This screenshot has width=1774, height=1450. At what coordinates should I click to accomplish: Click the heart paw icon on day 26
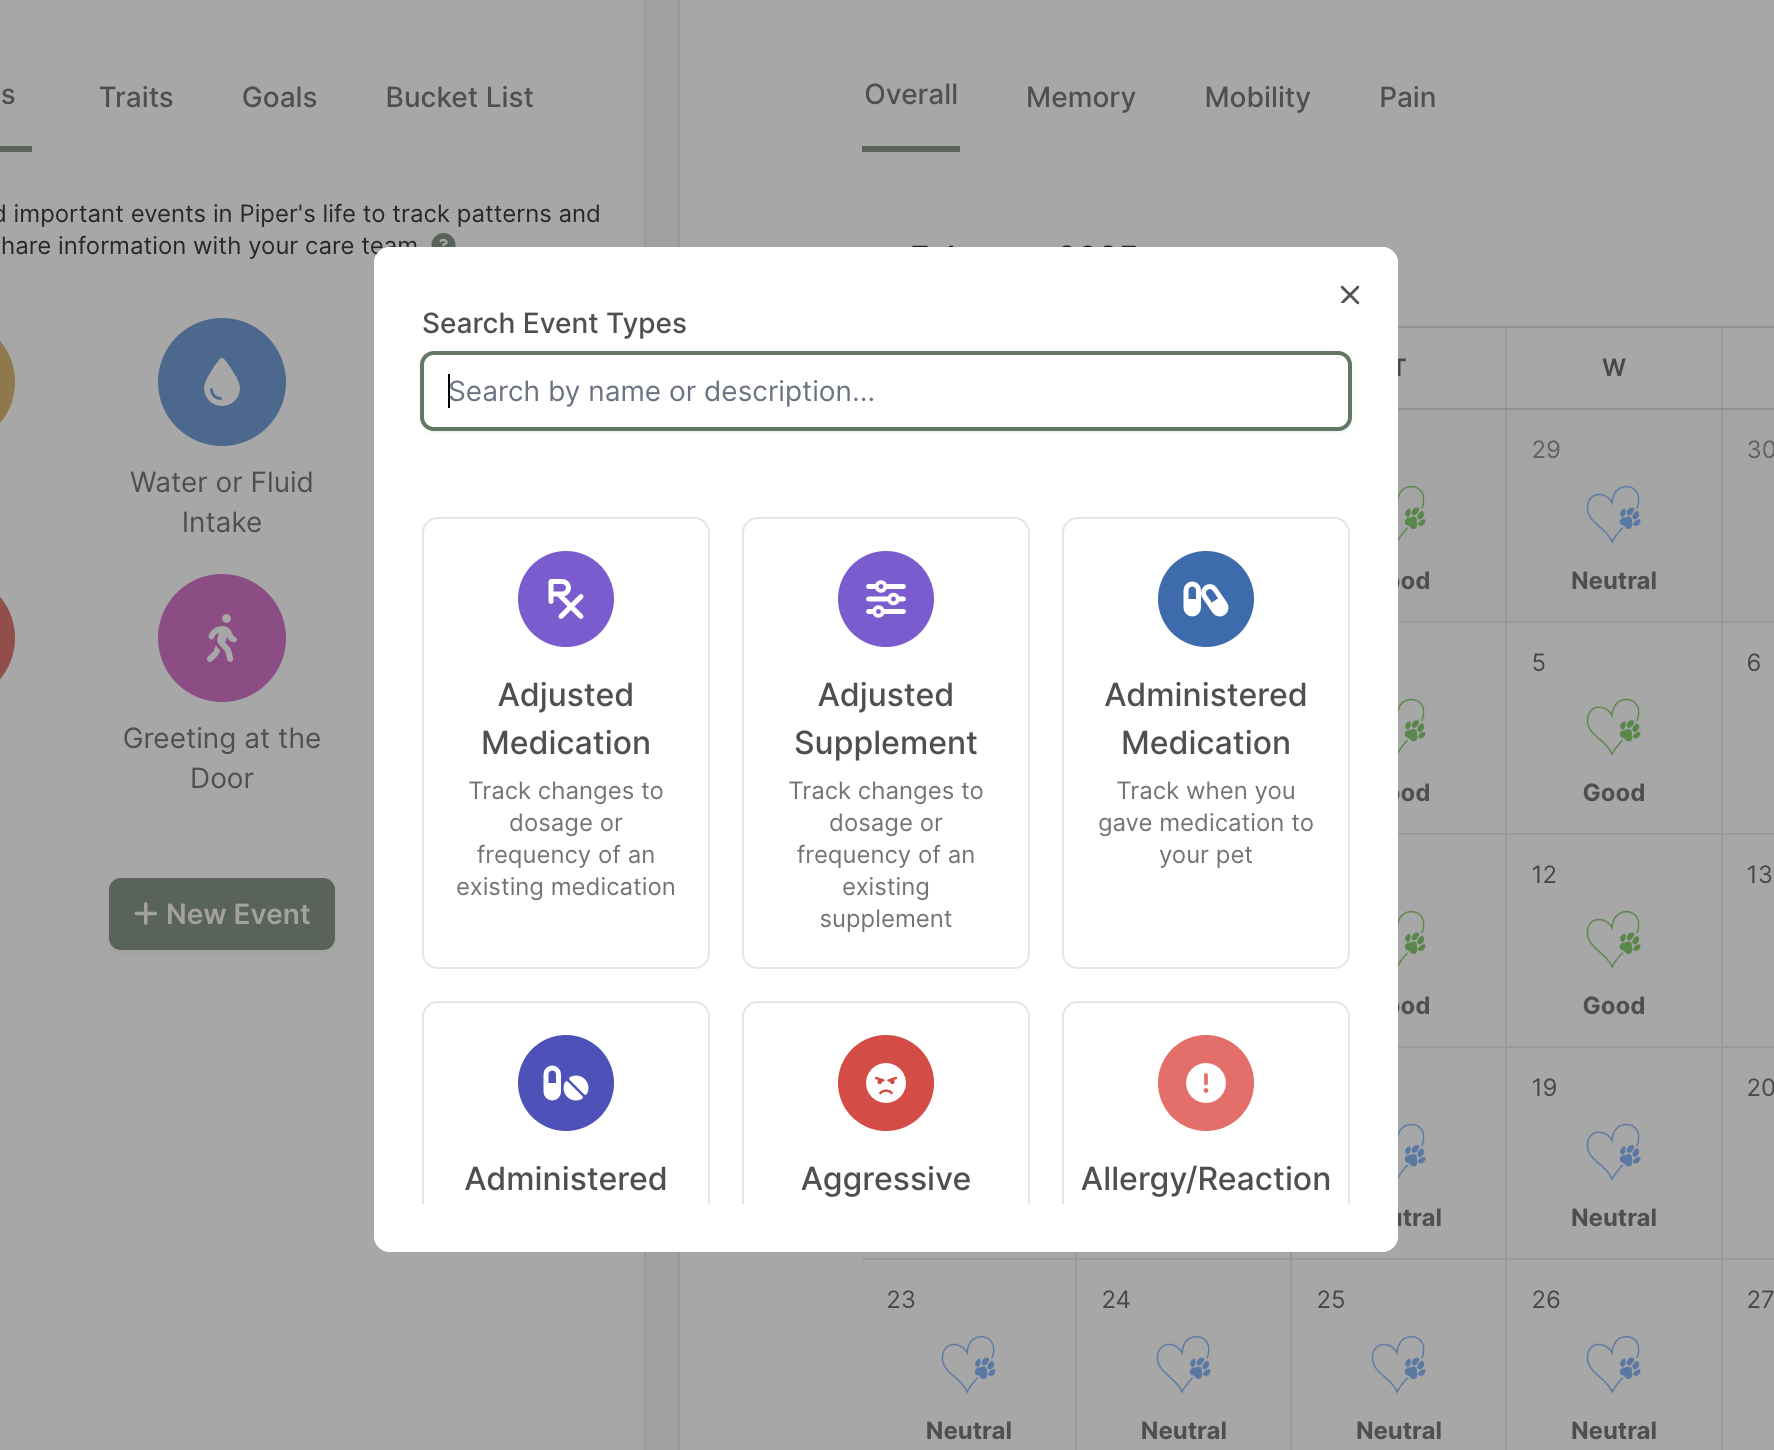tap(1614, 1364)
